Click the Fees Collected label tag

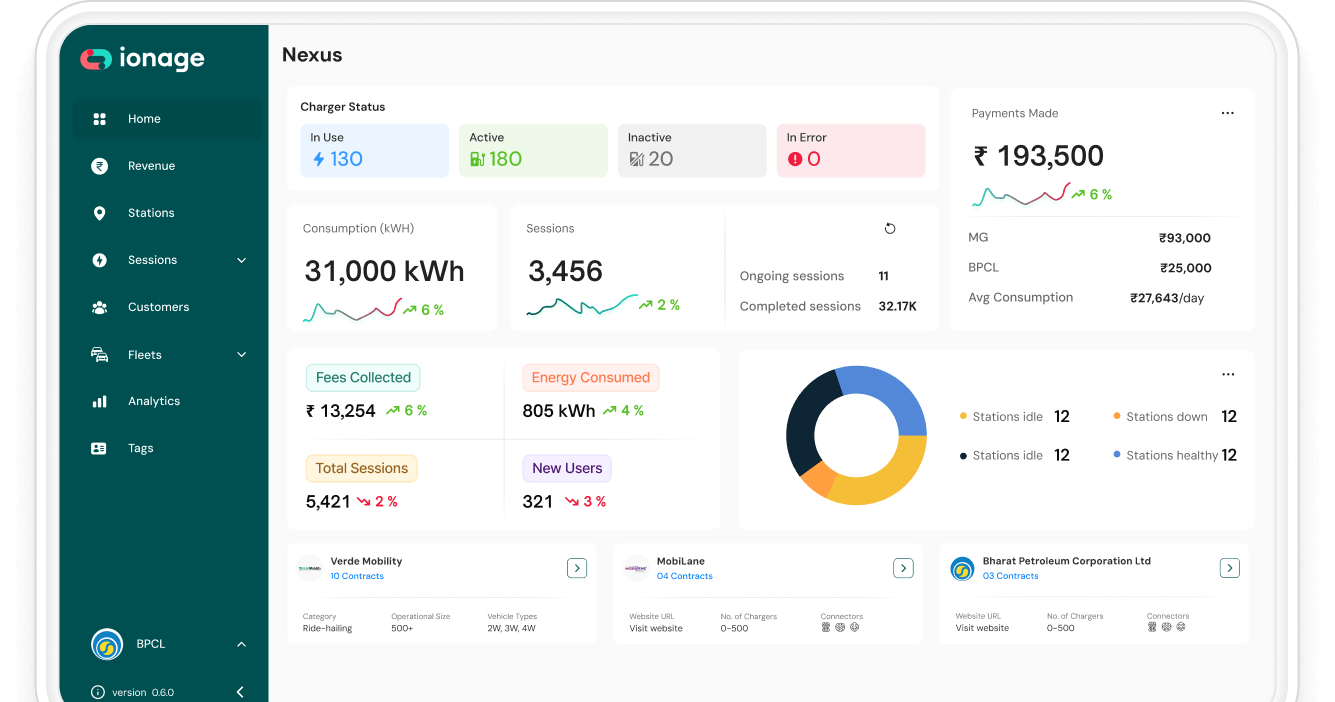[x=363, y=378]
